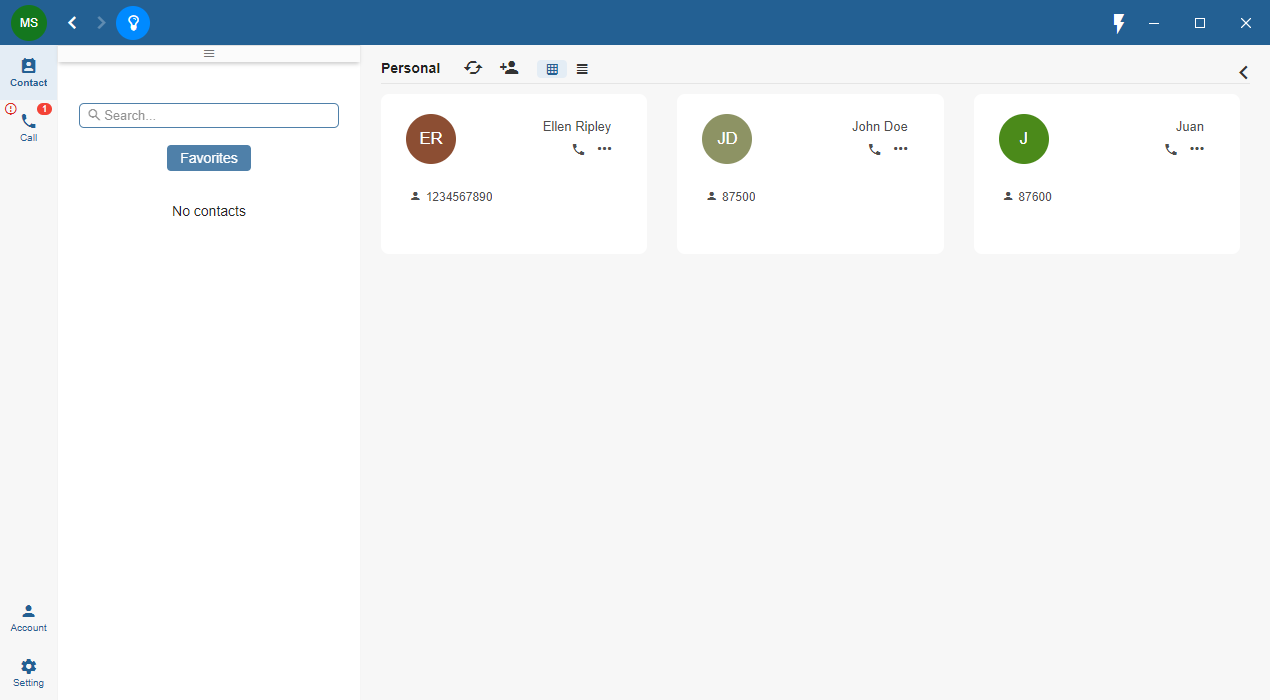Call John Doe using his phone icon

click(x=875, y=148)
